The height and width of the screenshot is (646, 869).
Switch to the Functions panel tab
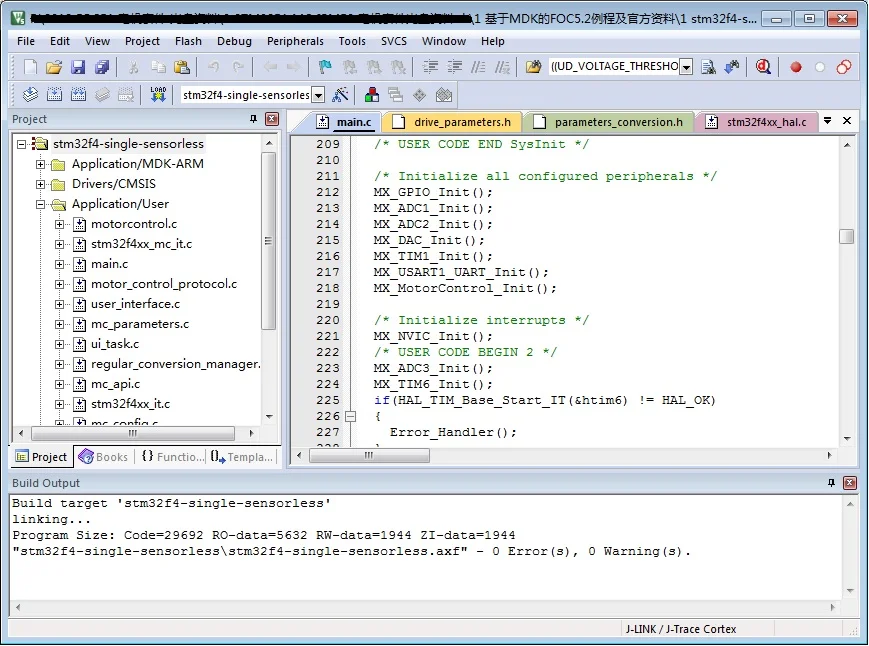click(x=172, y=457)
